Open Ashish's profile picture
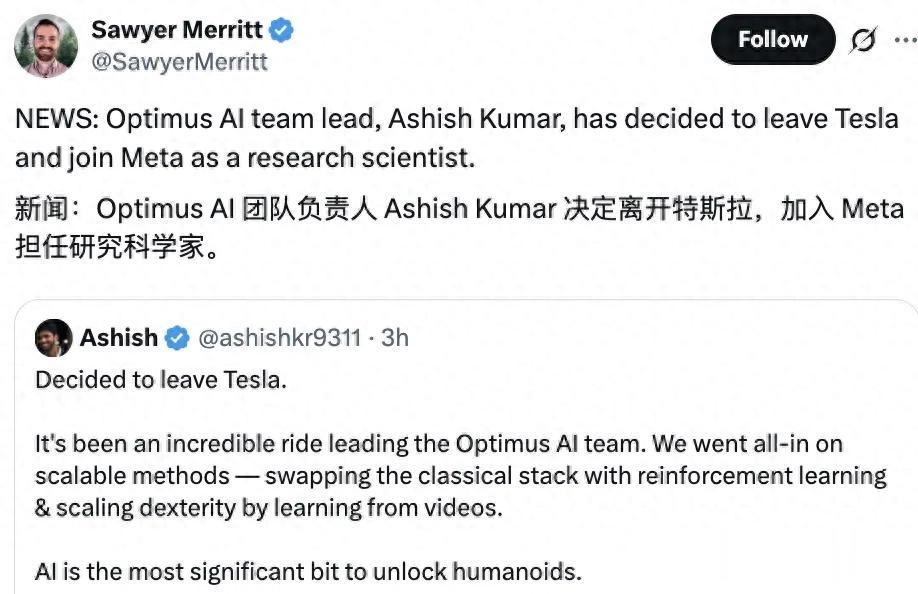918x594 pixels. click(55, 338)
